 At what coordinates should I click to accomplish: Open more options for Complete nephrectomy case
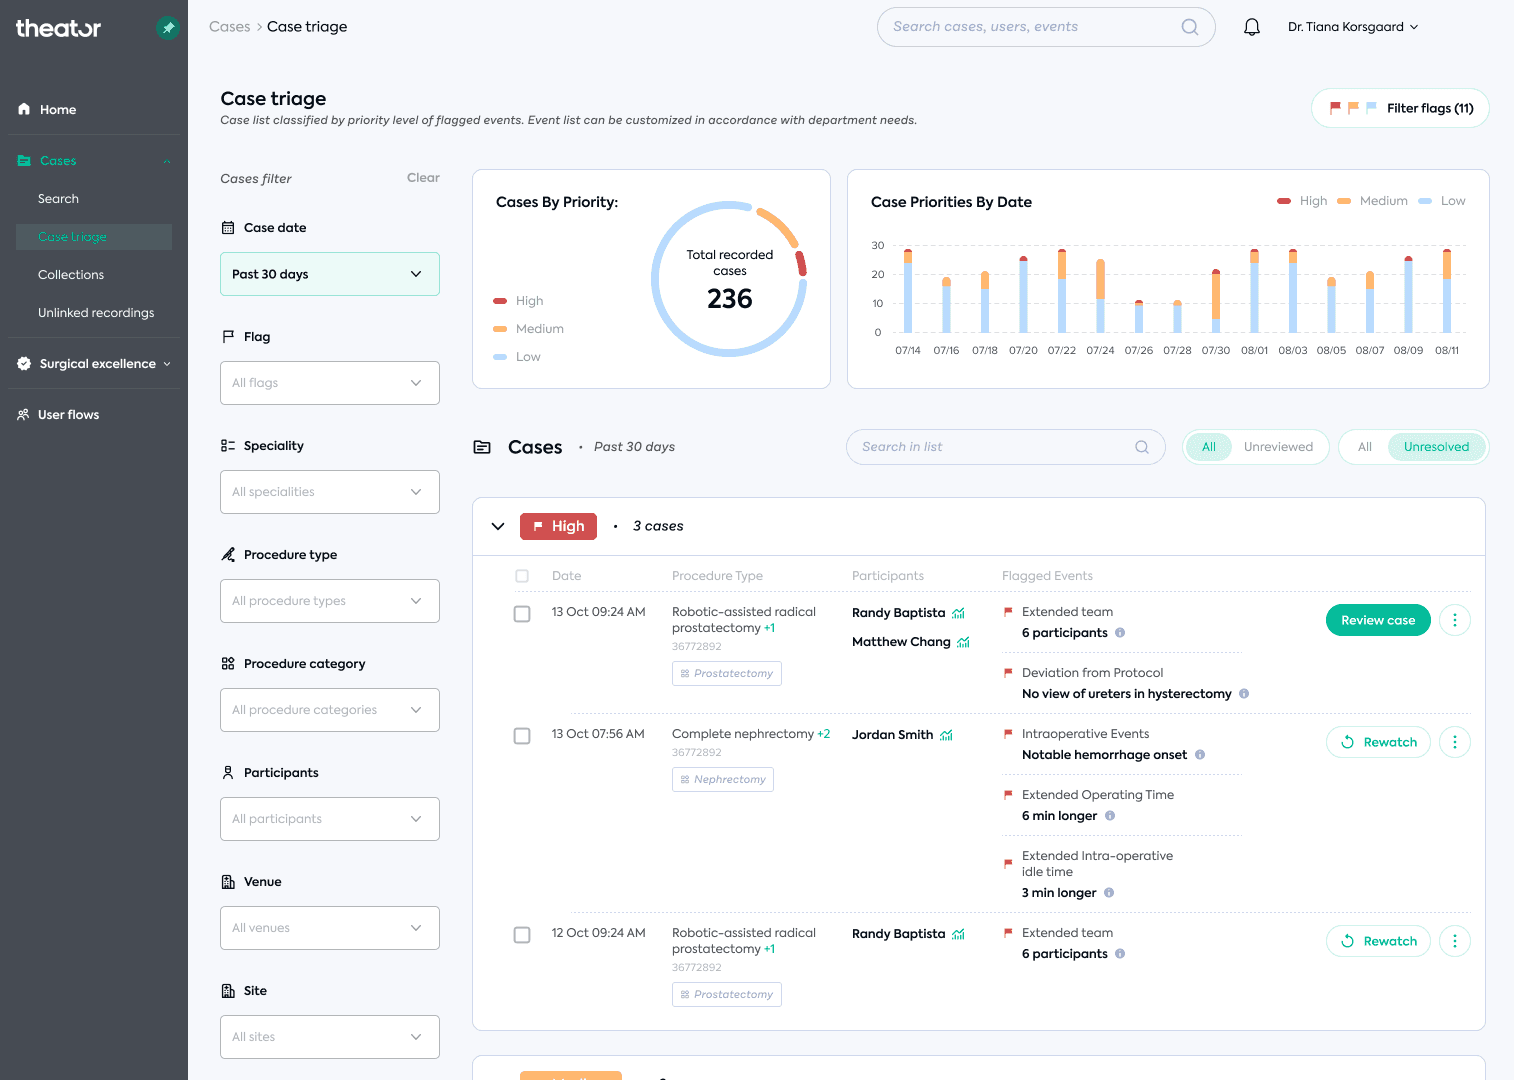tap(1454, 742)
